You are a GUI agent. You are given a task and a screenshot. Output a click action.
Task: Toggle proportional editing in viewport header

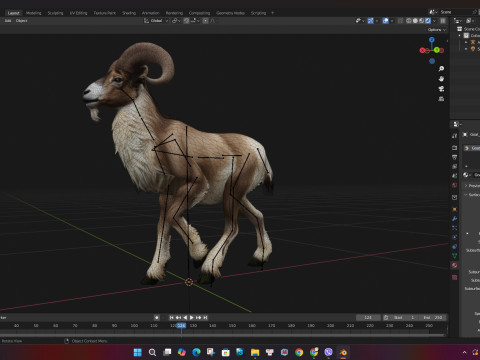tap(205, 21)
